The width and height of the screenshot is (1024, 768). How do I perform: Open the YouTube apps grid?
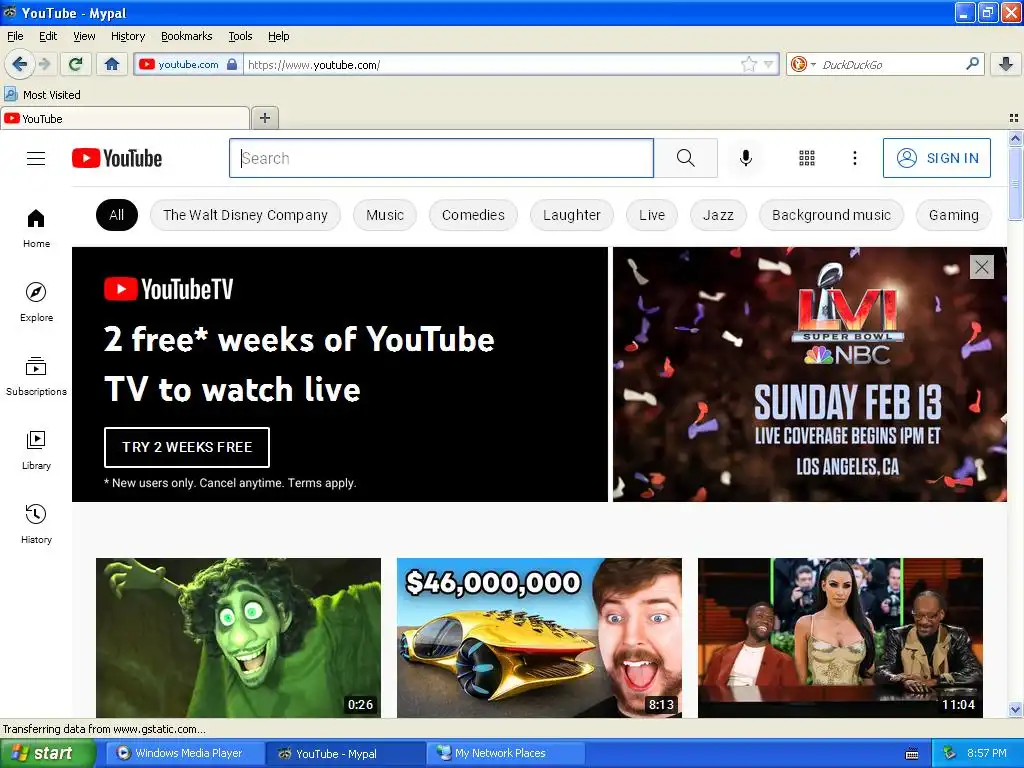click(807, 158)
